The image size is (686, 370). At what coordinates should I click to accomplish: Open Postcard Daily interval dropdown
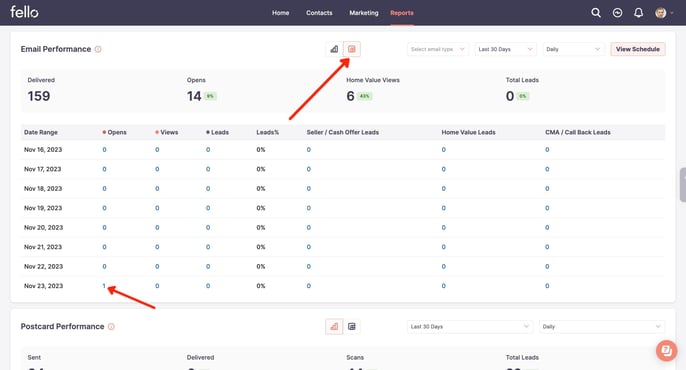pos(602,326)
